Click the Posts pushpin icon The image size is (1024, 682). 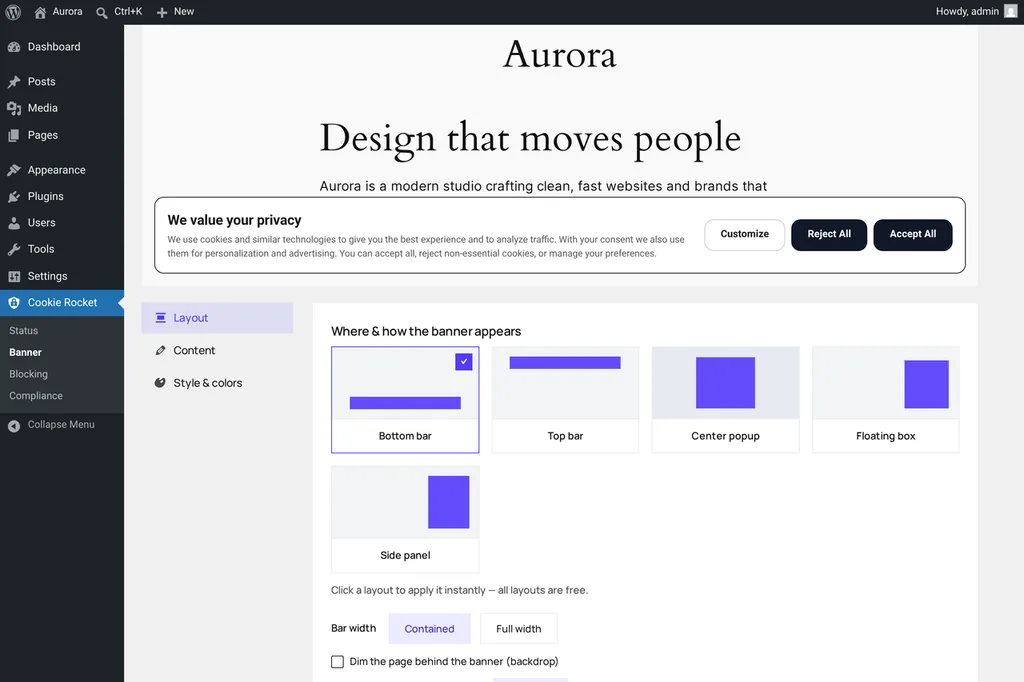tap(14, 82)
